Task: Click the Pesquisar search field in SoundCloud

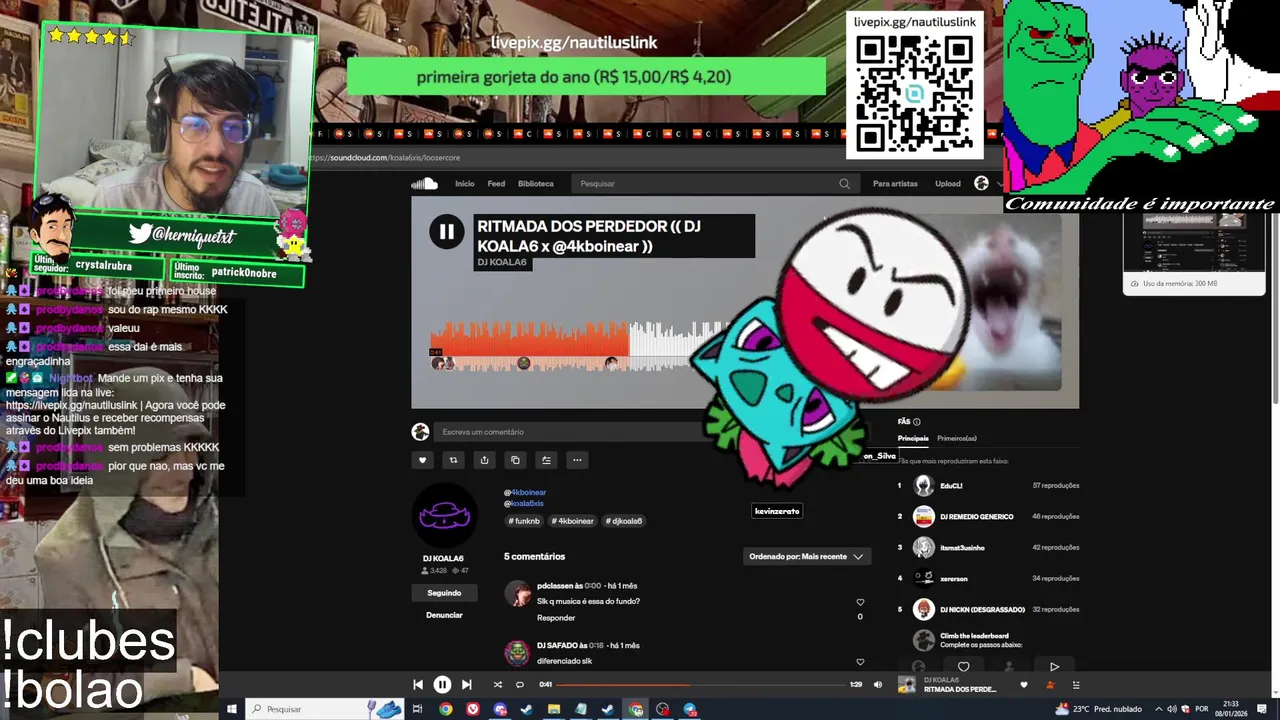Action: point(715,184)
